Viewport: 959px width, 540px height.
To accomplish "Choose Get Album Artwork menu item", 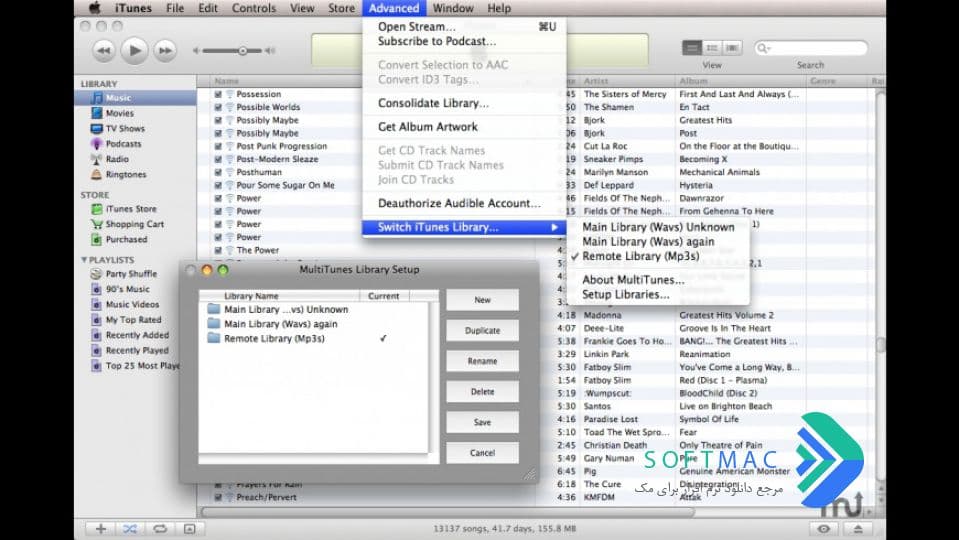I will 464,127.
